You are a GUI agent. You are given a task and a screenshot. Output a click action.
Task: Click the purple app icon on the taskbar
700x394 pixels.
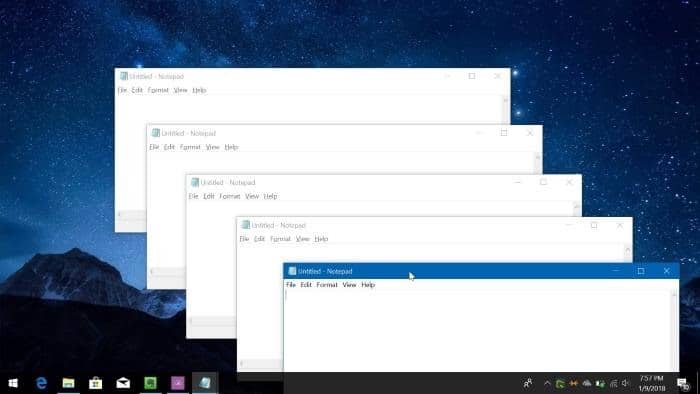(178, 383)
